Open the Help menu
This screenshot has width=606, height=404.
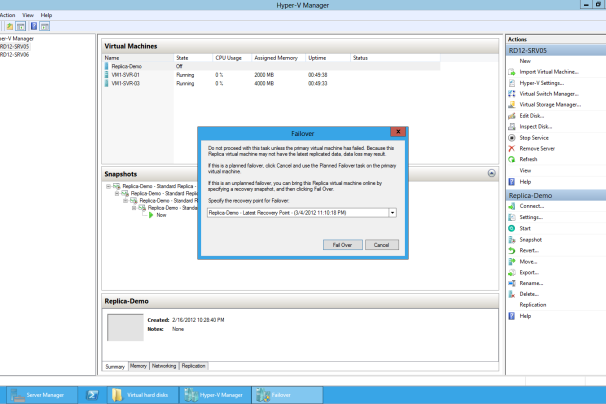[x=46, y=15]
